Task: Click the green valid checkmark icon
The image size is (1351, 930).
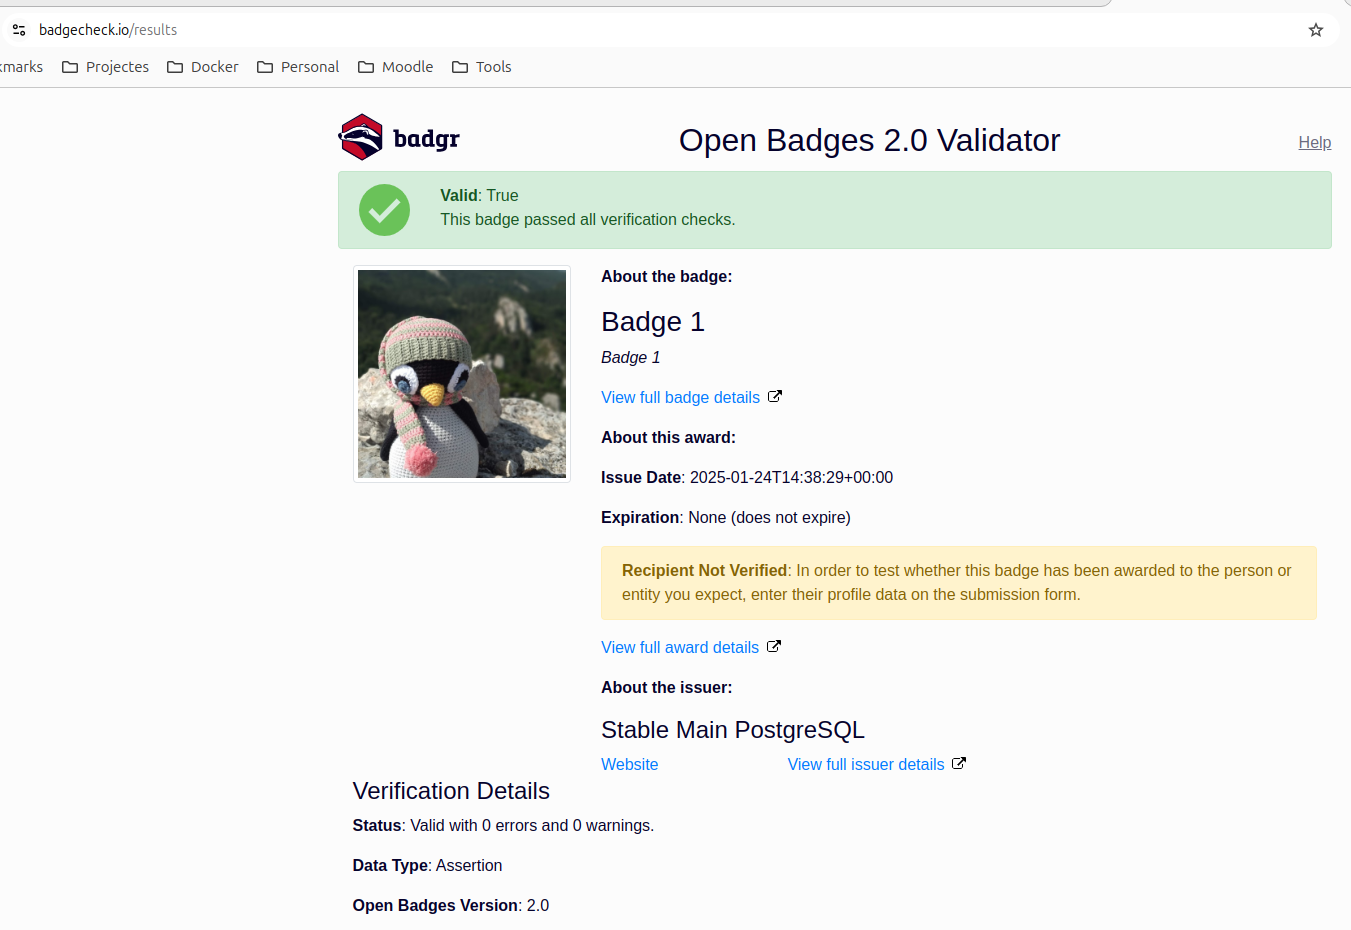Action: coord(384,210)
